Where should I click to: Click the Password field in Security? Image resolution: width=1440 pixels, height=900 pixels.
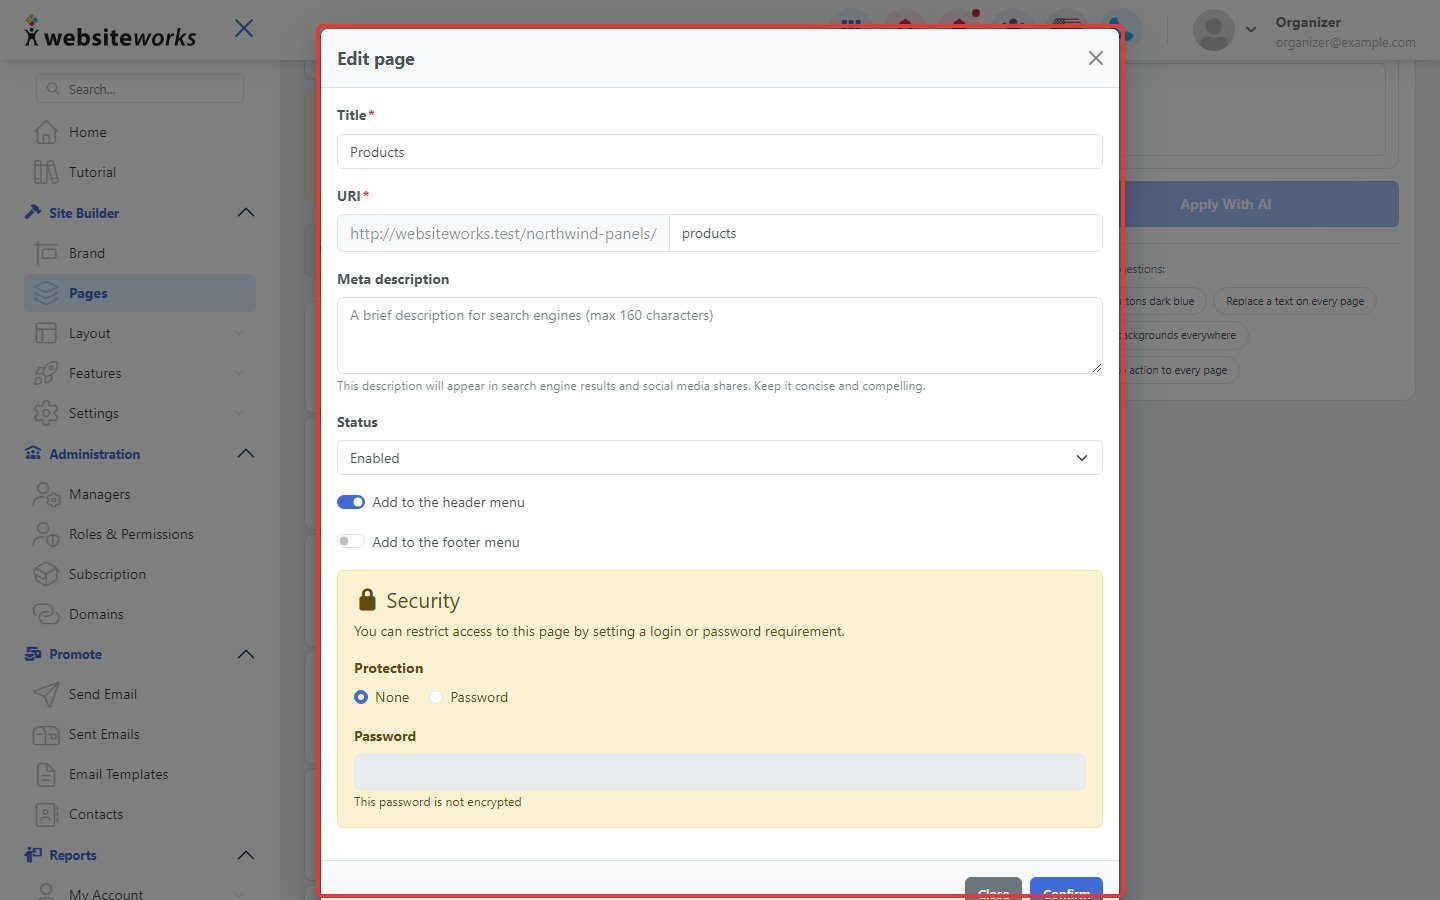(720, 772)
